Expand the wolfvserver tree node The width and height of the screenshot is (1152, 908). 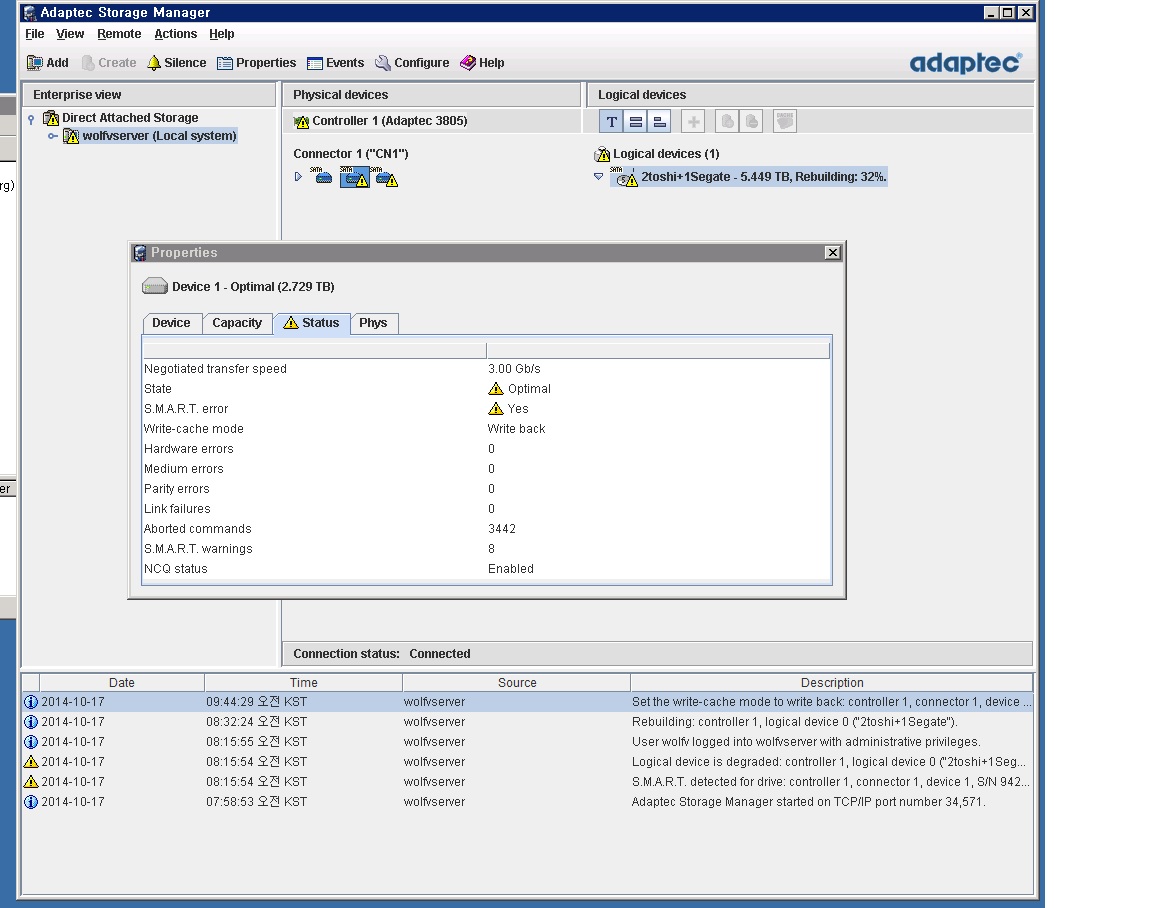53,136
